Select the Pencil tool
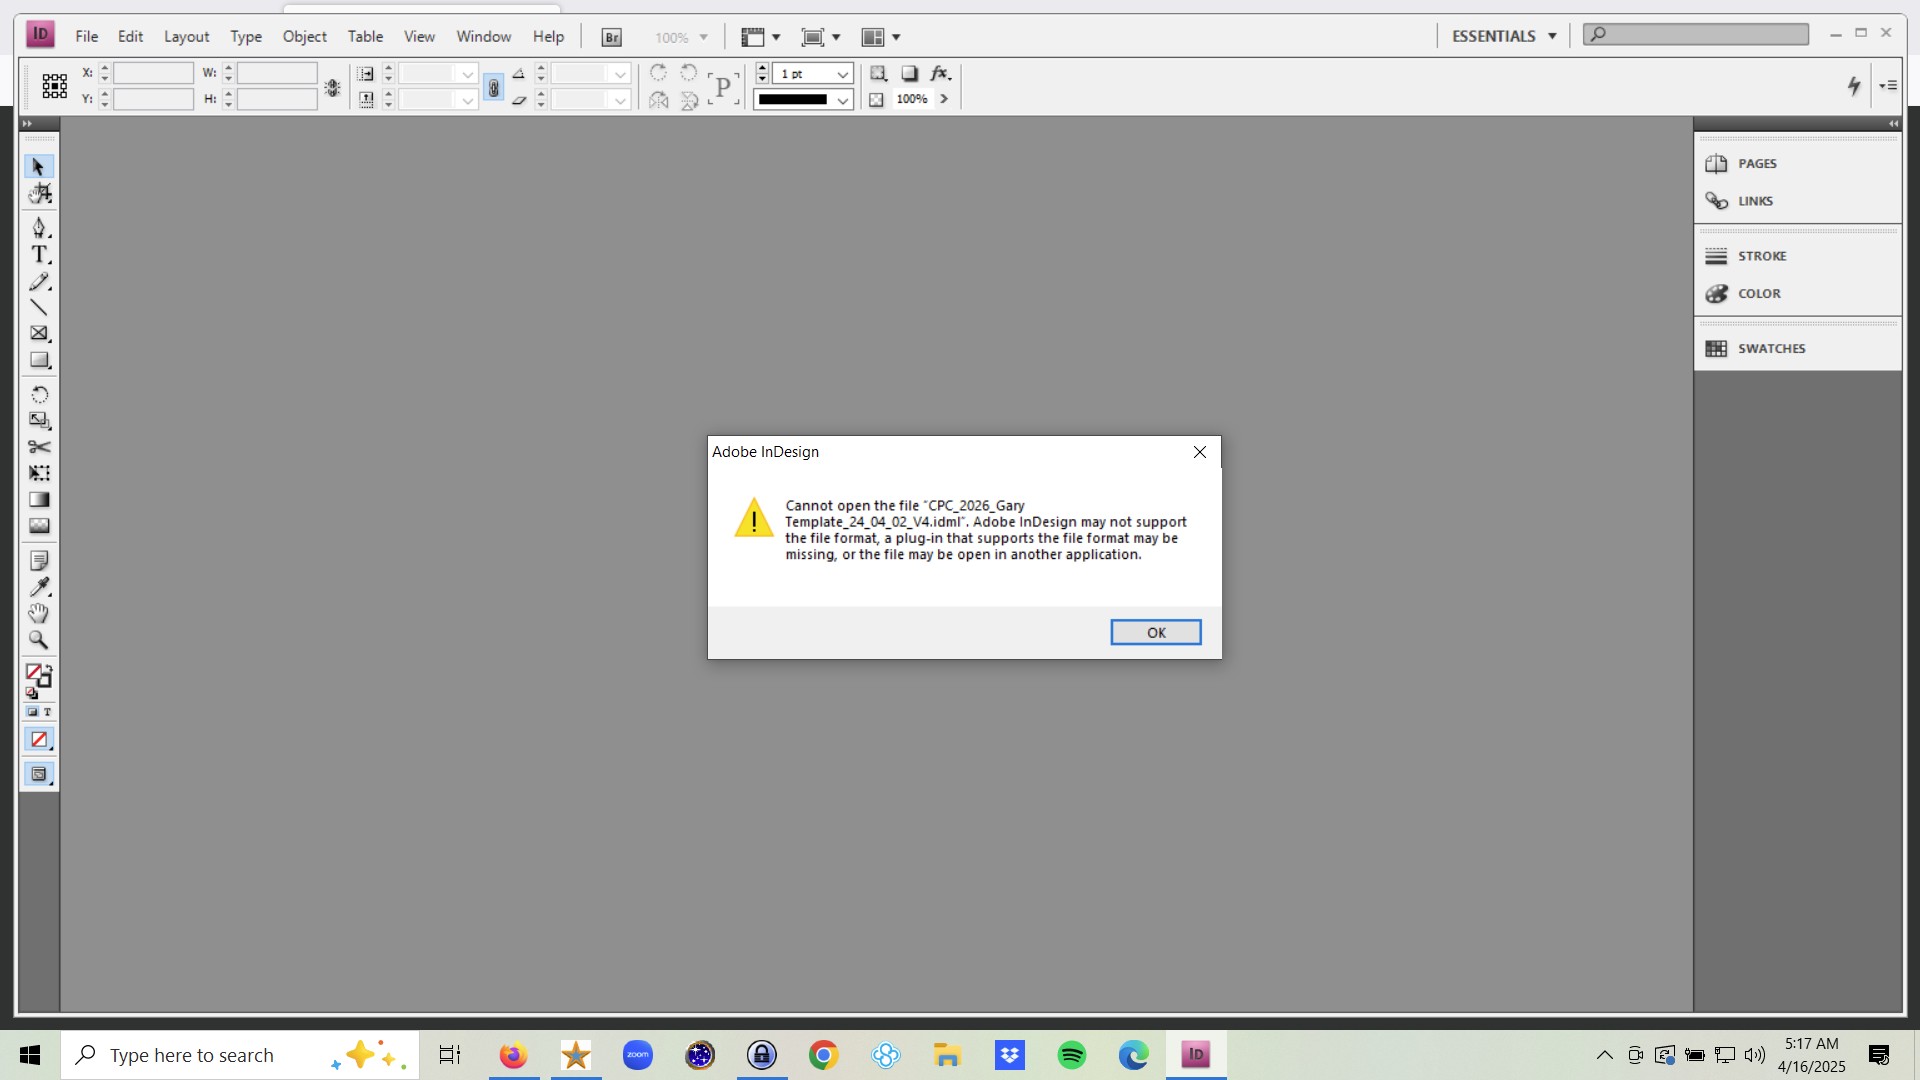This screenshot has height=1080, width=1920. point(39,282)
